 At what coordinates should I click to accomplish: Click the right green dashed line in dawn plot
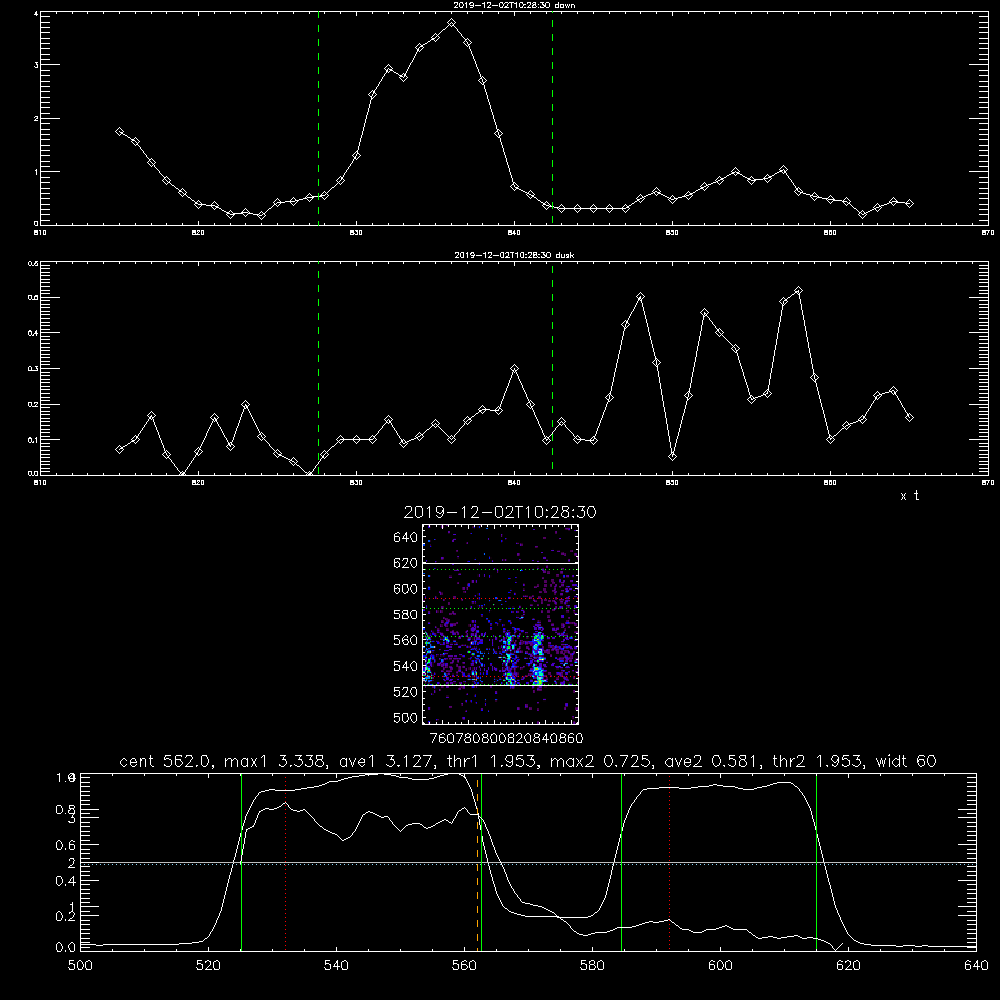click(x=552, y=121)
